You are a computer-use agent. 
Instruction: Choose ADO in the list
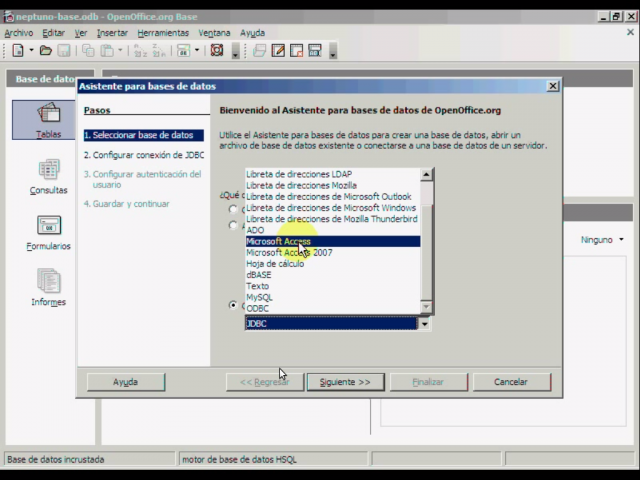click(x=333, y=230)
